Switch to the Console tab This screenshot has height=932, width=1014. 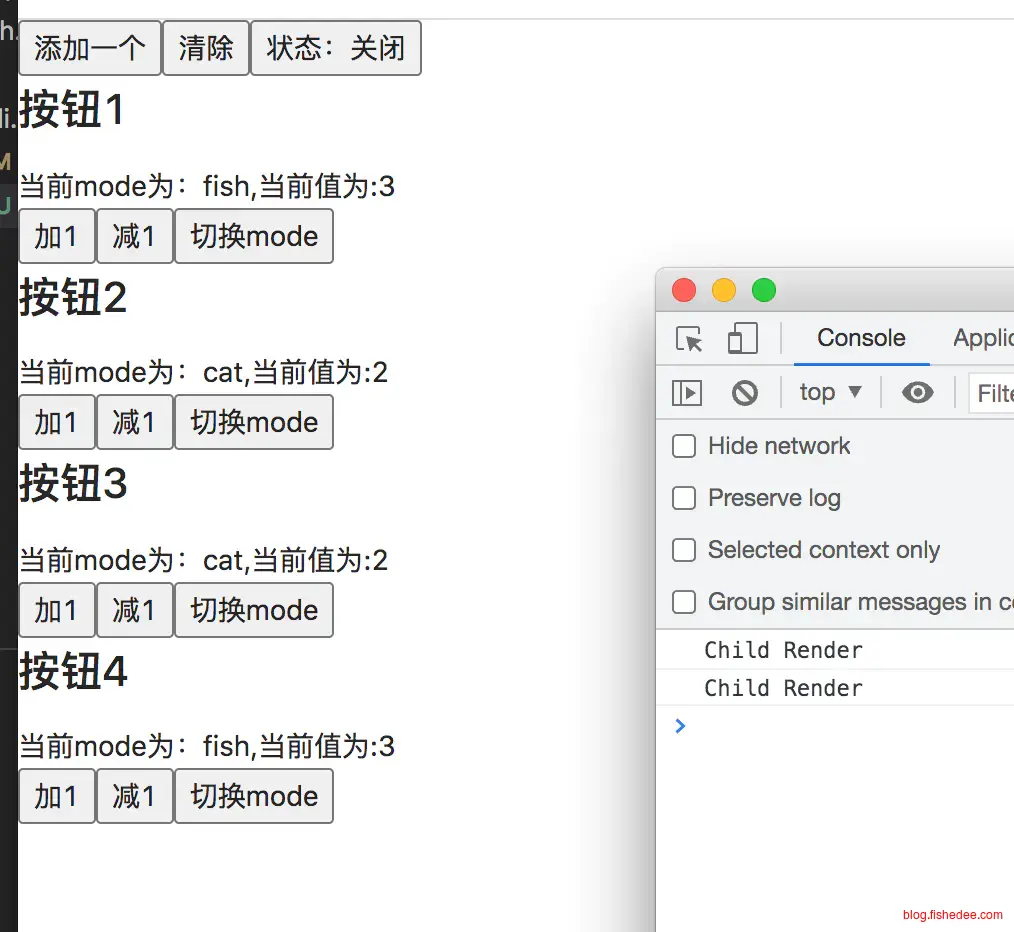(x=861, y=338)
